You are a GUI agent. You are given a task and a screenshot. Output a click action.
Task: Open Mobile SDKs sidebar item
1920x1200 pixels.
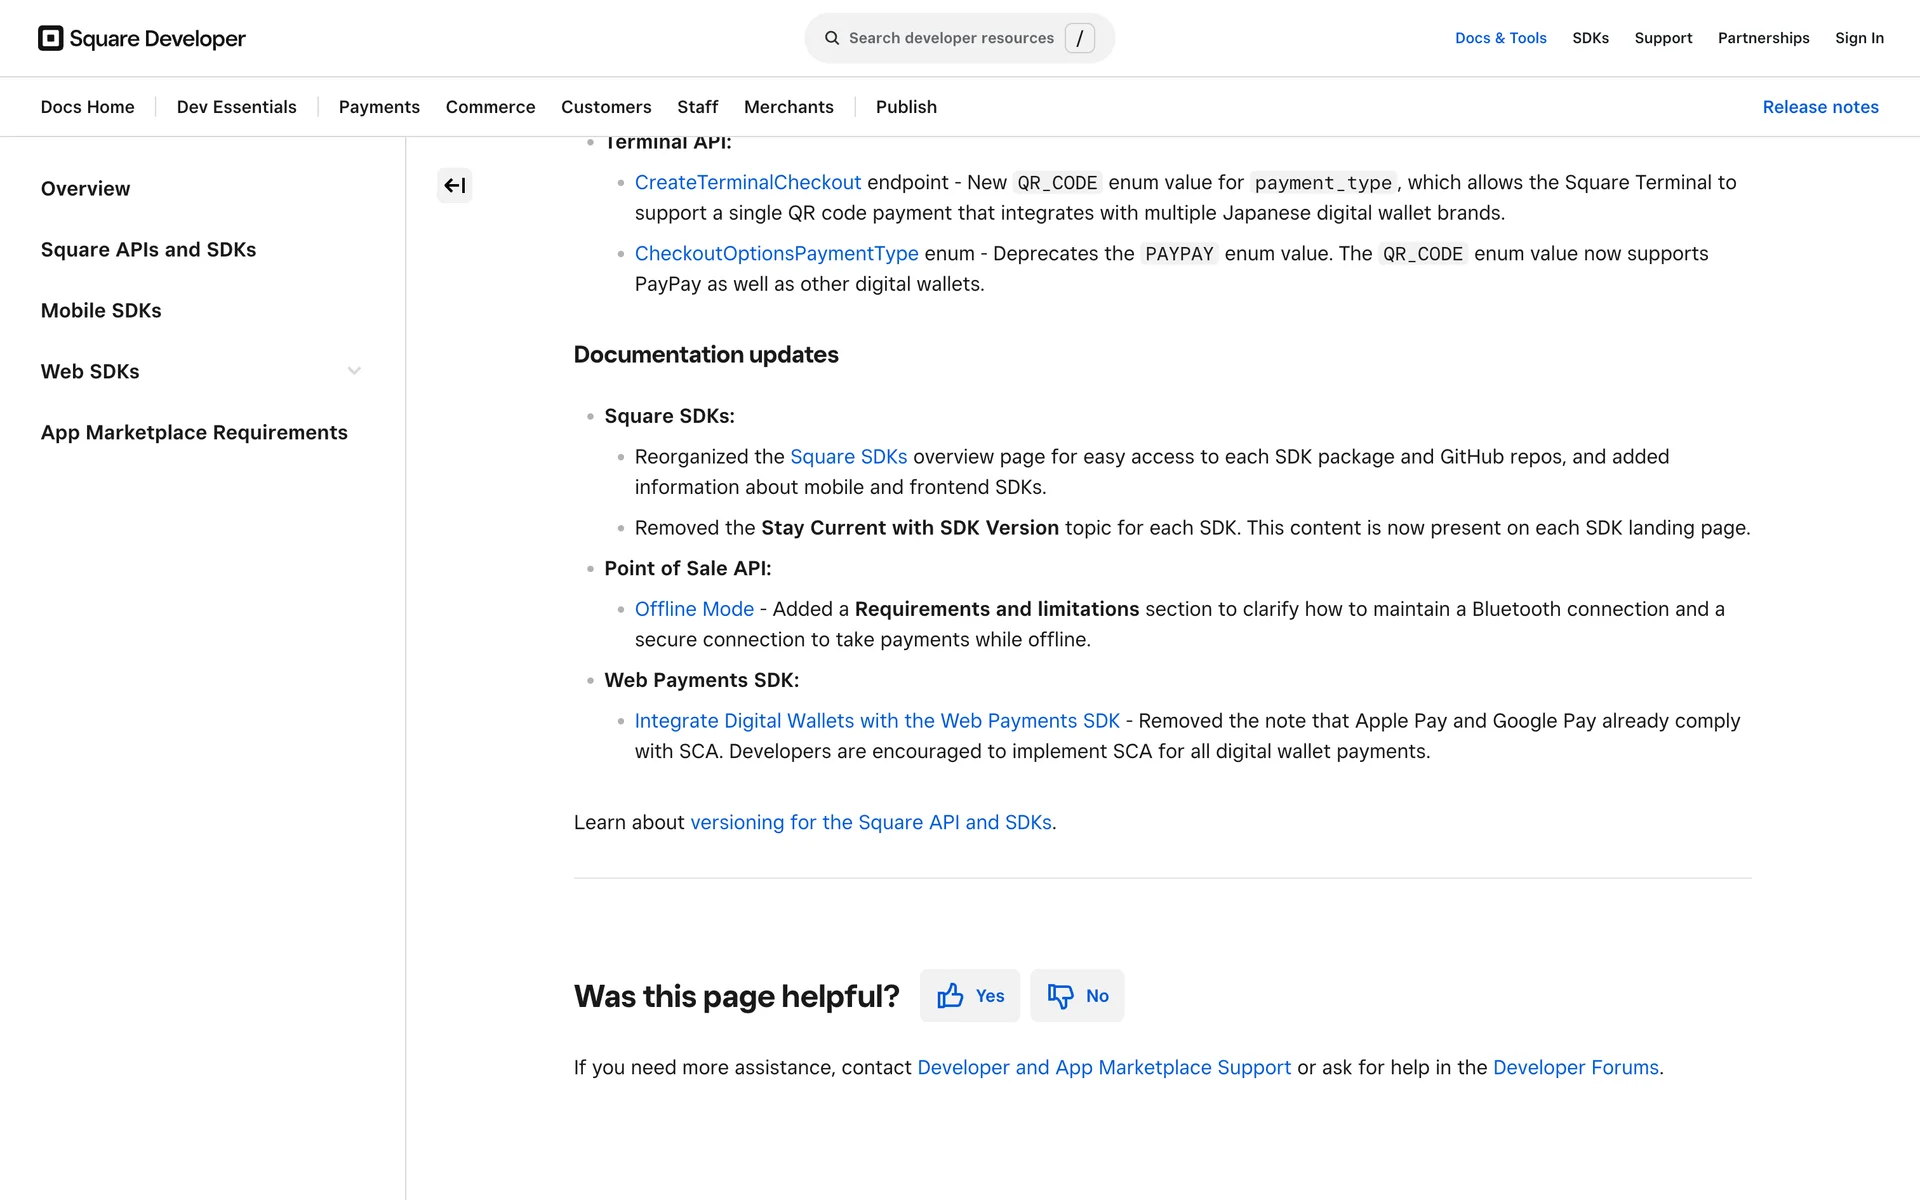[101, 310]
